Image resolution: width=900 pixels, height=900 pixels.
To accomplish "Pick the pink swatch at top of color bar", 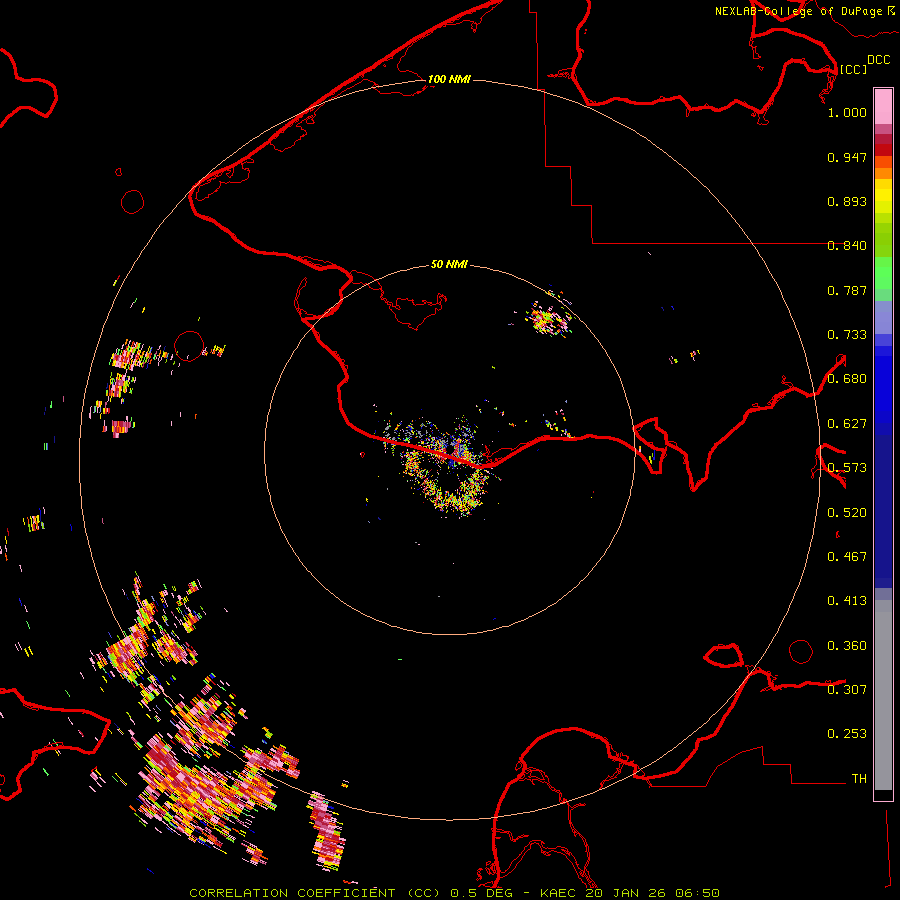I will coord(883,104).
